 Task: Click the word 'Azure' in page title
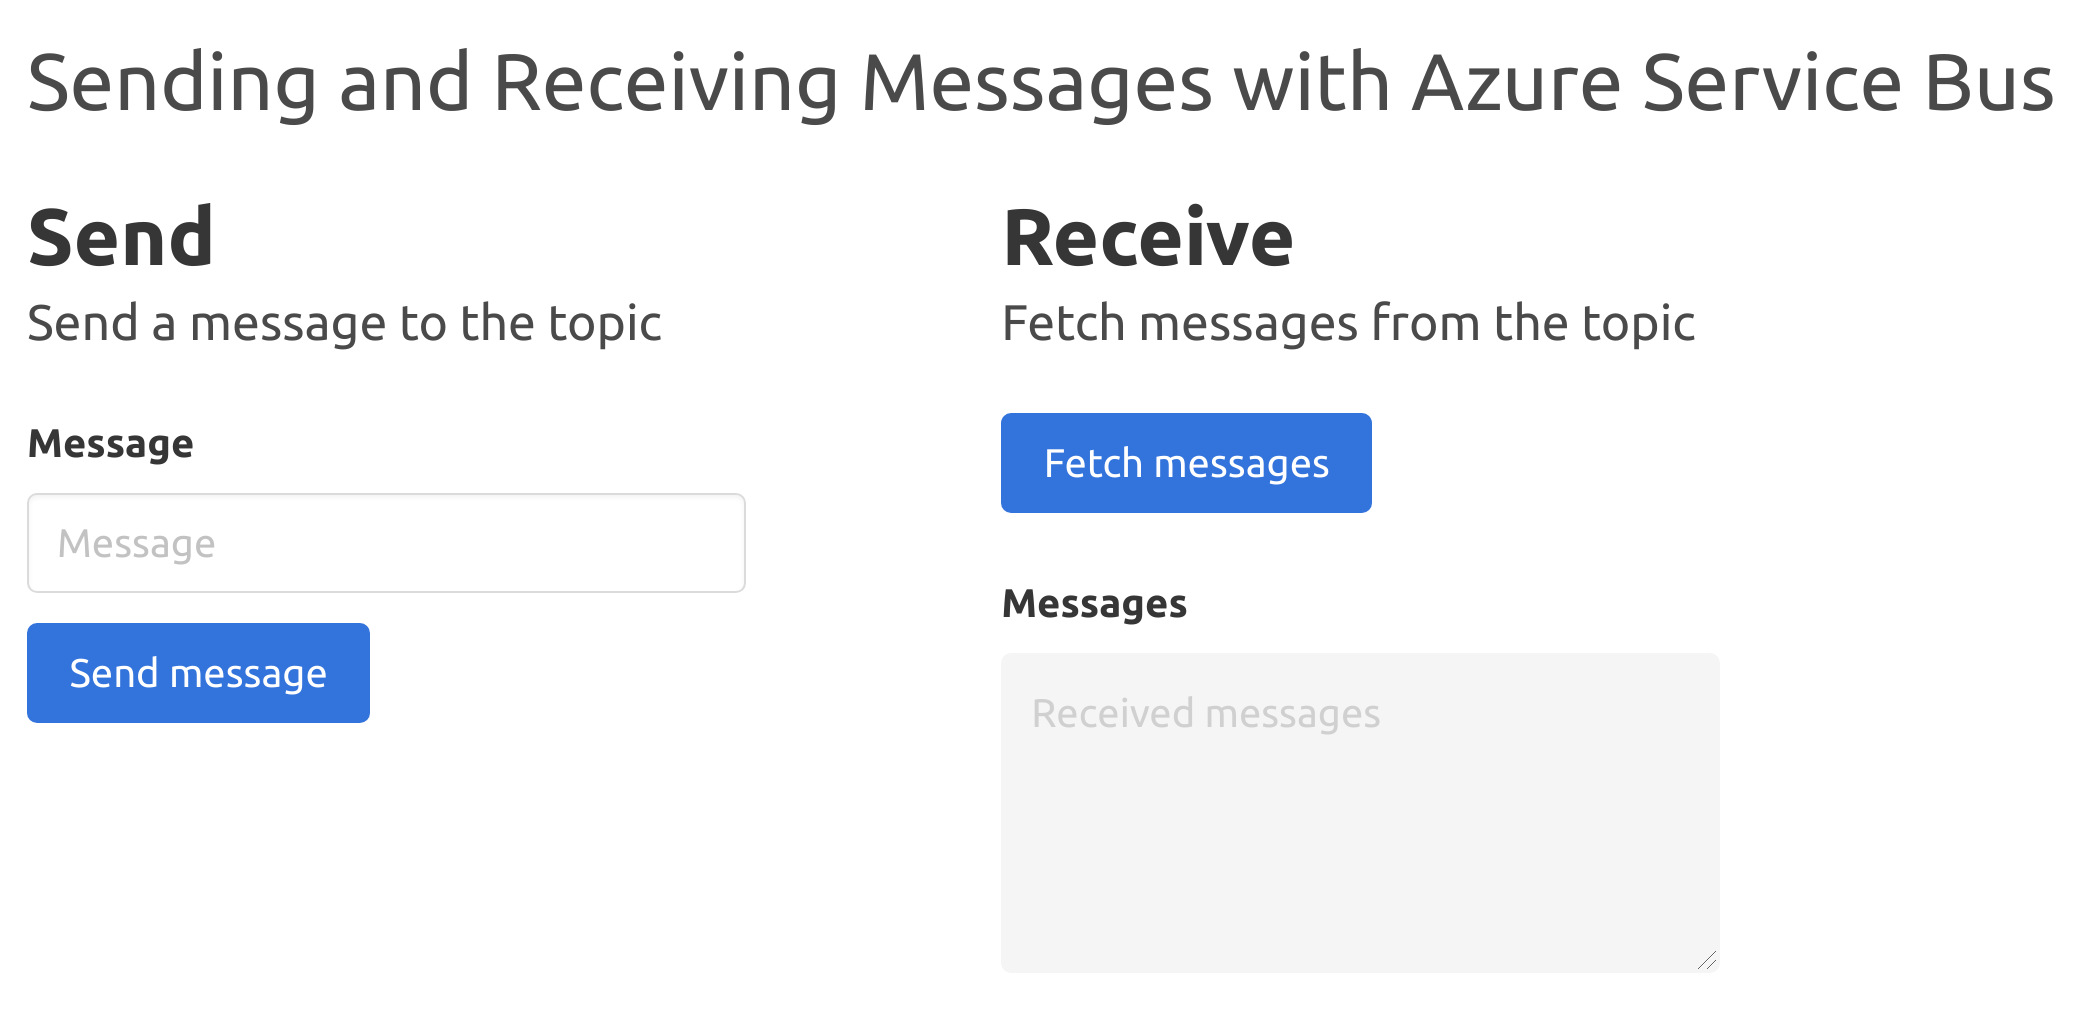coord(1516,83)
